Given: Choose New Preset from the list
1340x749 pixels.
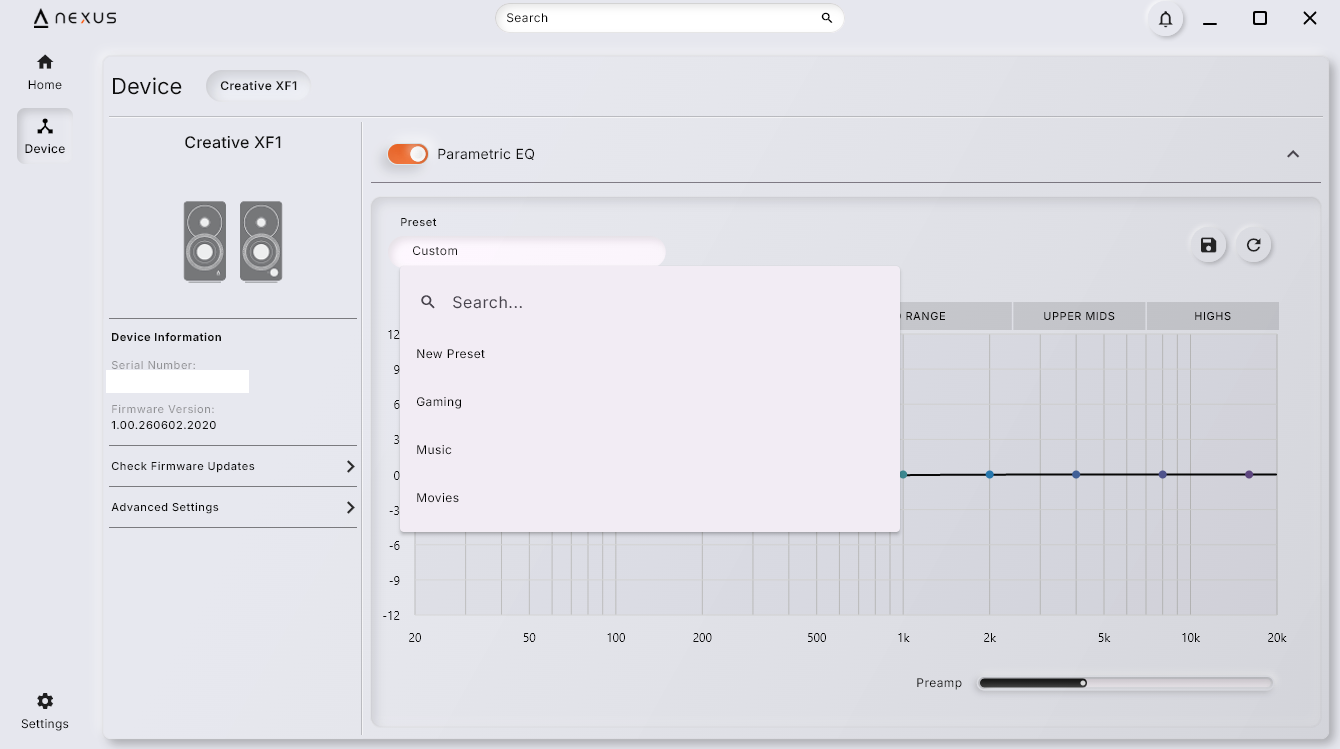Looking at the screenshot, I should click(x=650, y=354).
